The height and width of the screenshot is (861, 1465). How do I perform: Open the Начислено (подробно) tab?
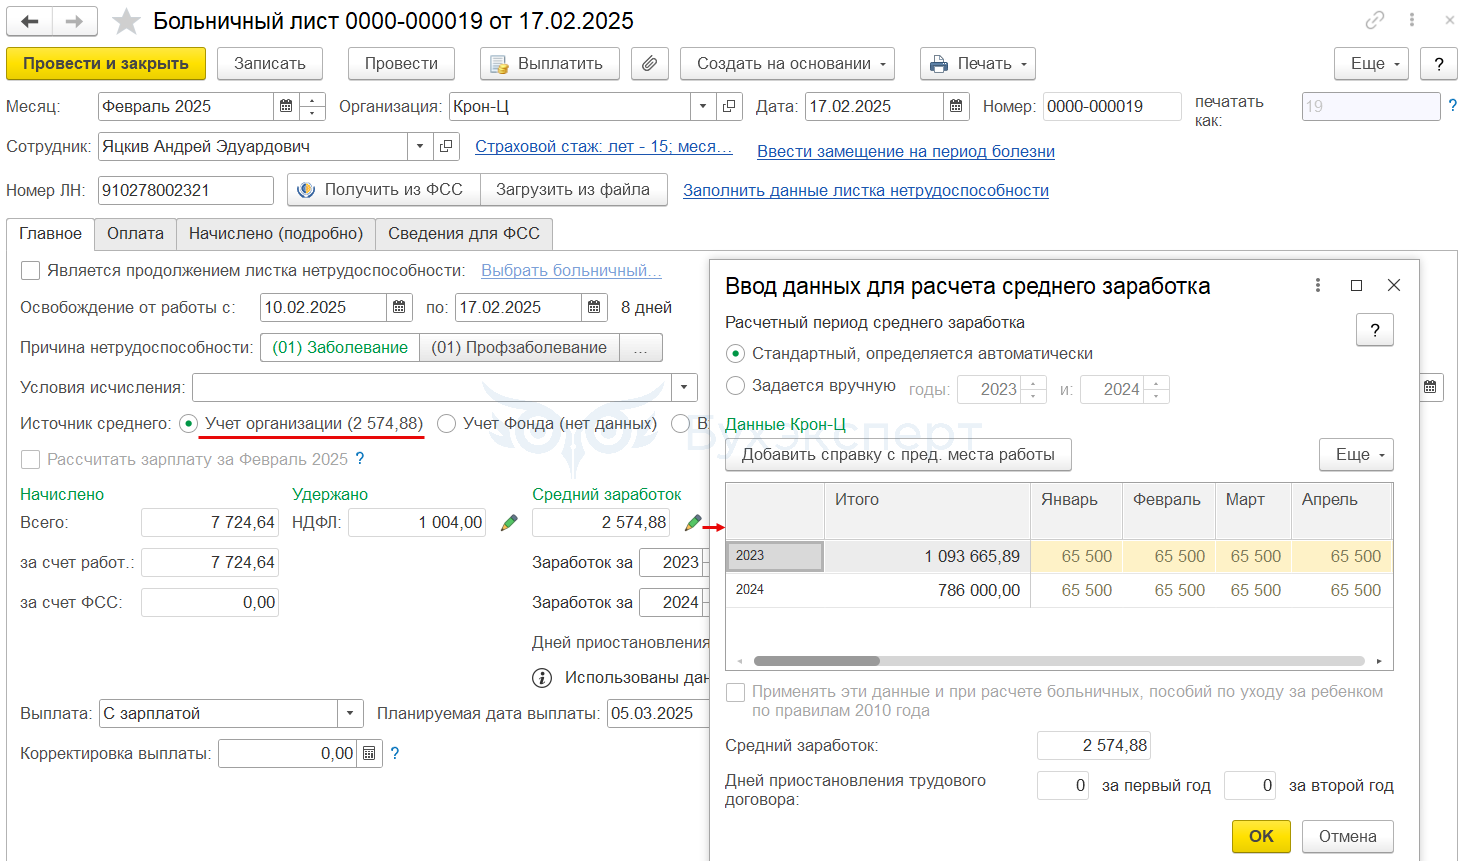coord(276,234)
